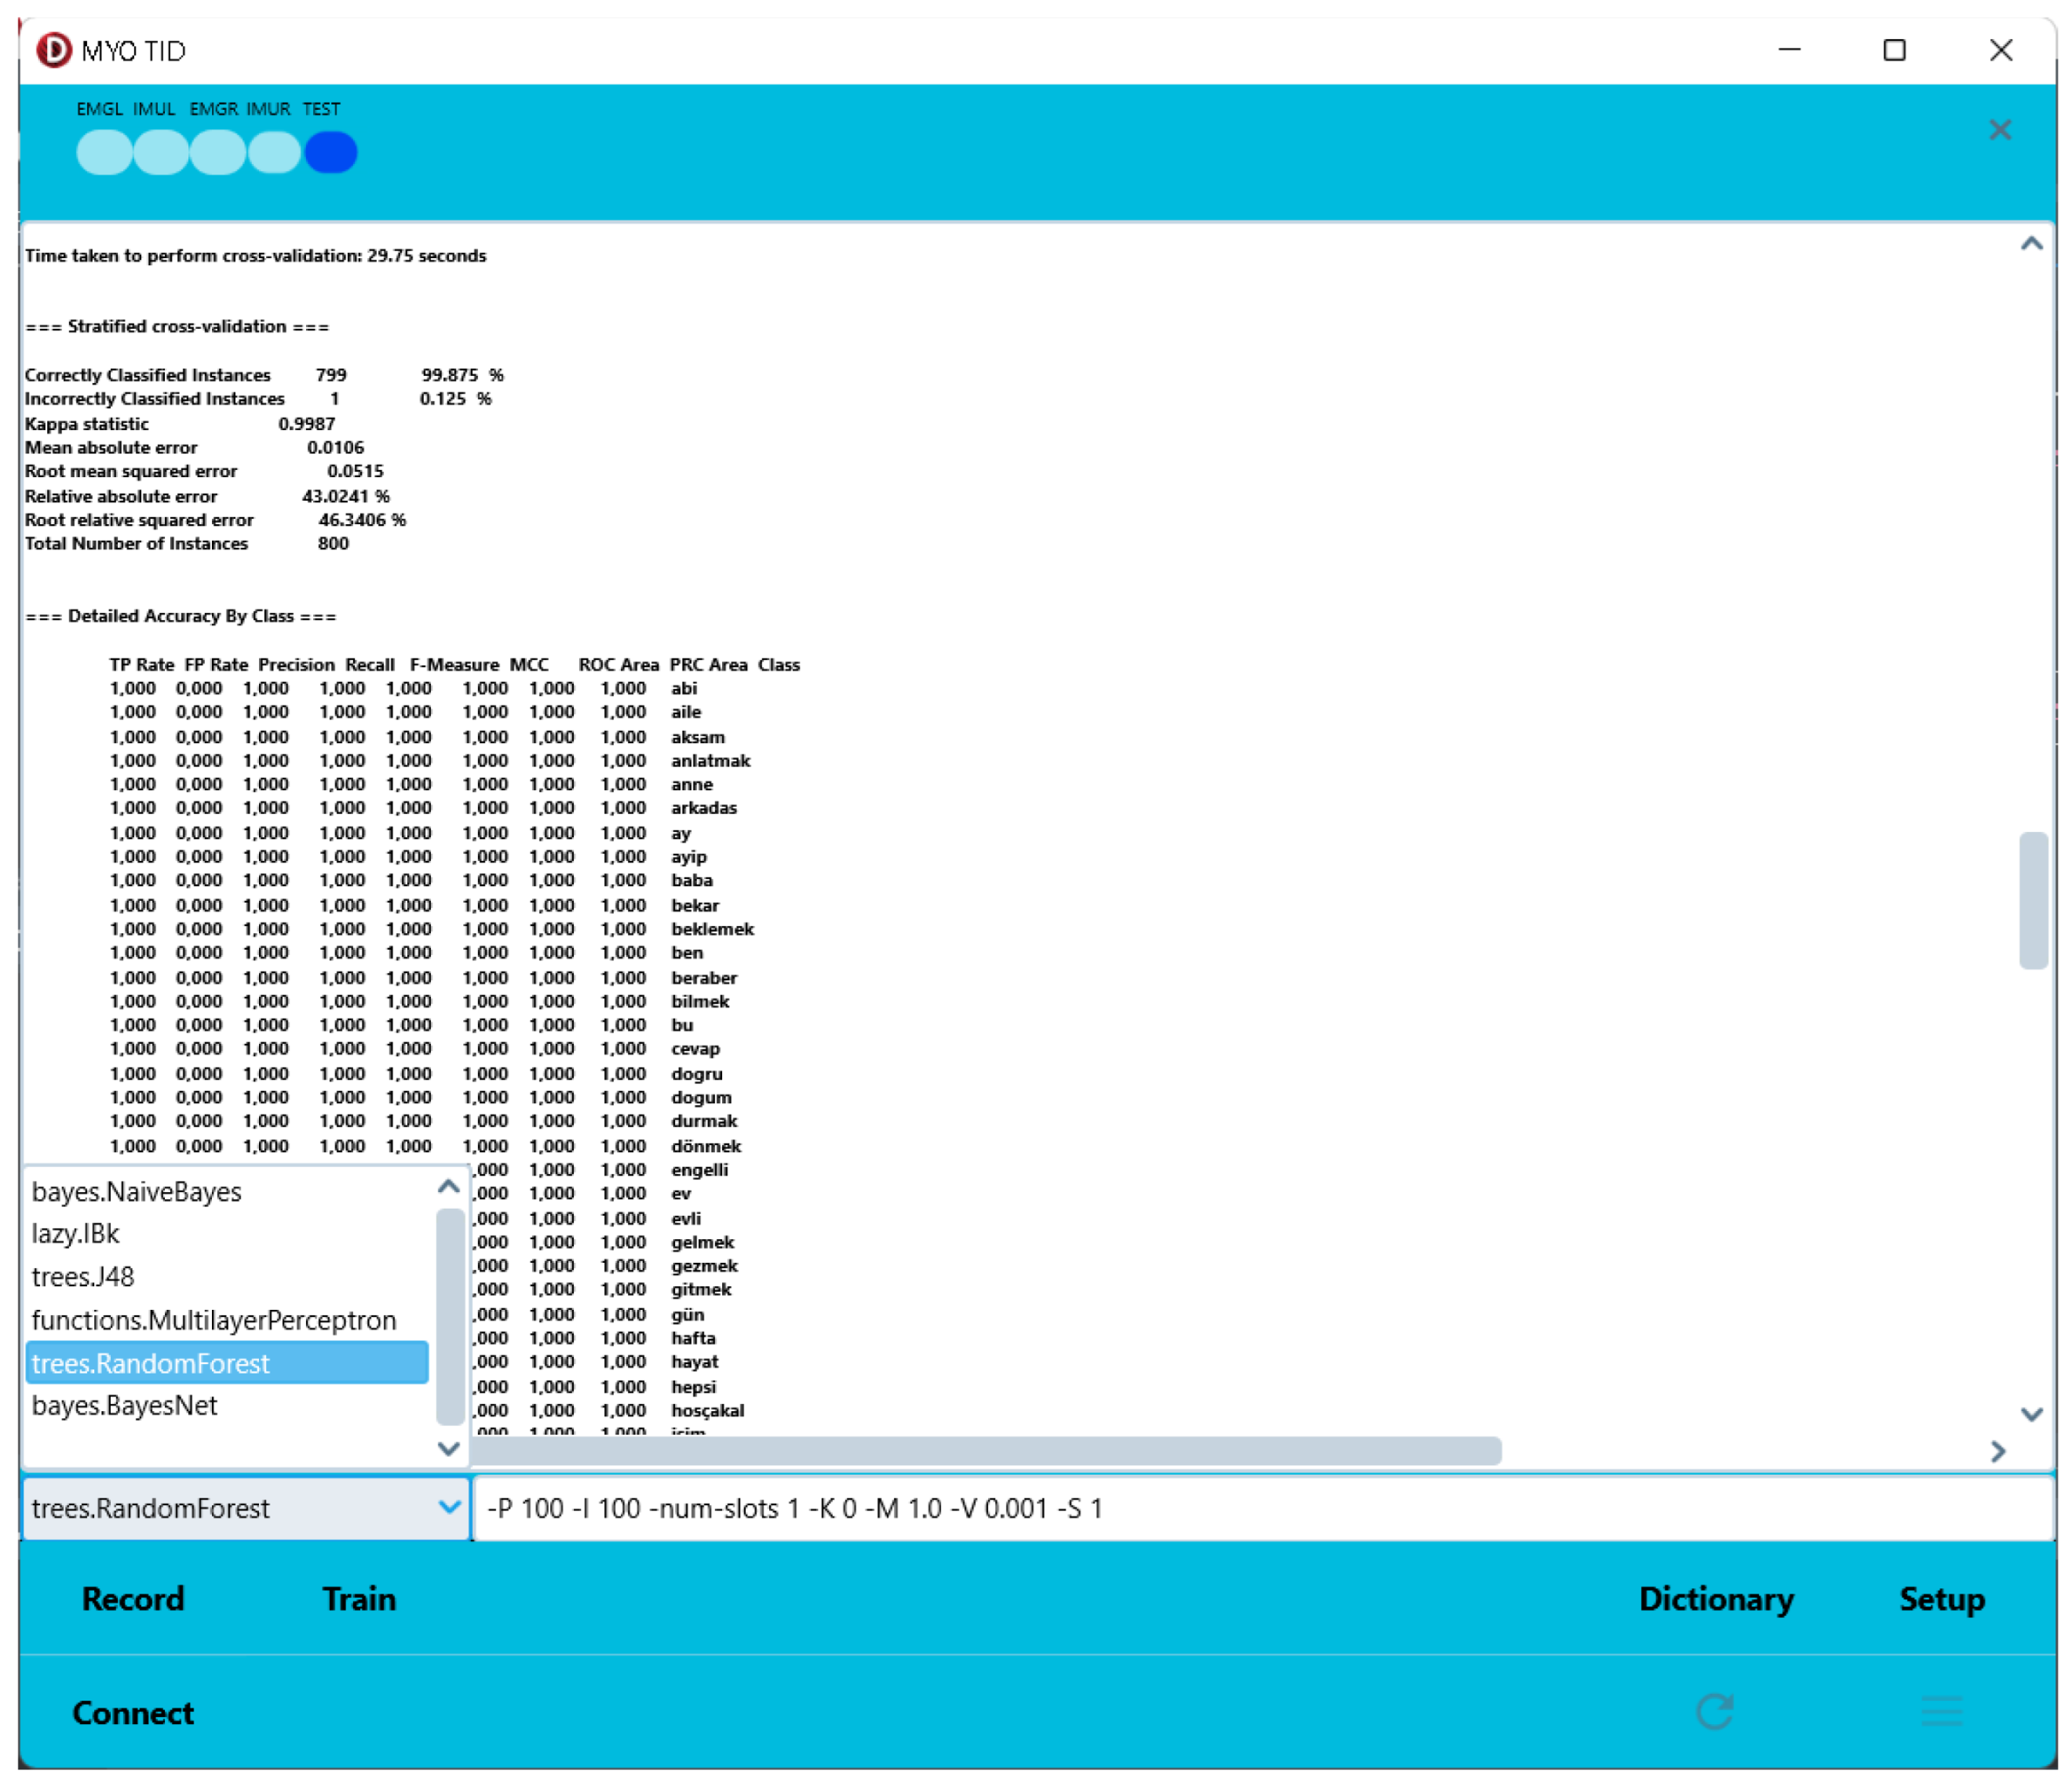
Task: Click the 'Relative absolute error' line
Action: 207,496
